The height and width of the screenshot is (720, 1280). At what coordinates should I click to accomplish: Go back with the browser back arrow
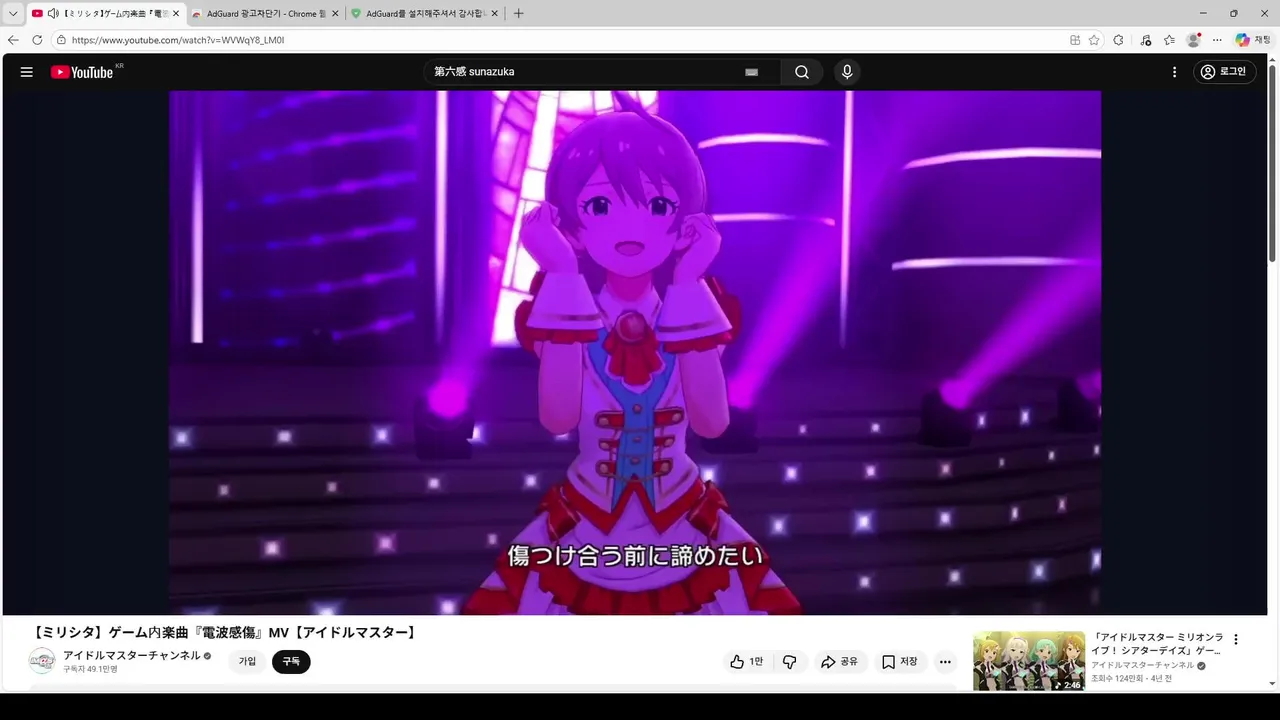[13, 40]
